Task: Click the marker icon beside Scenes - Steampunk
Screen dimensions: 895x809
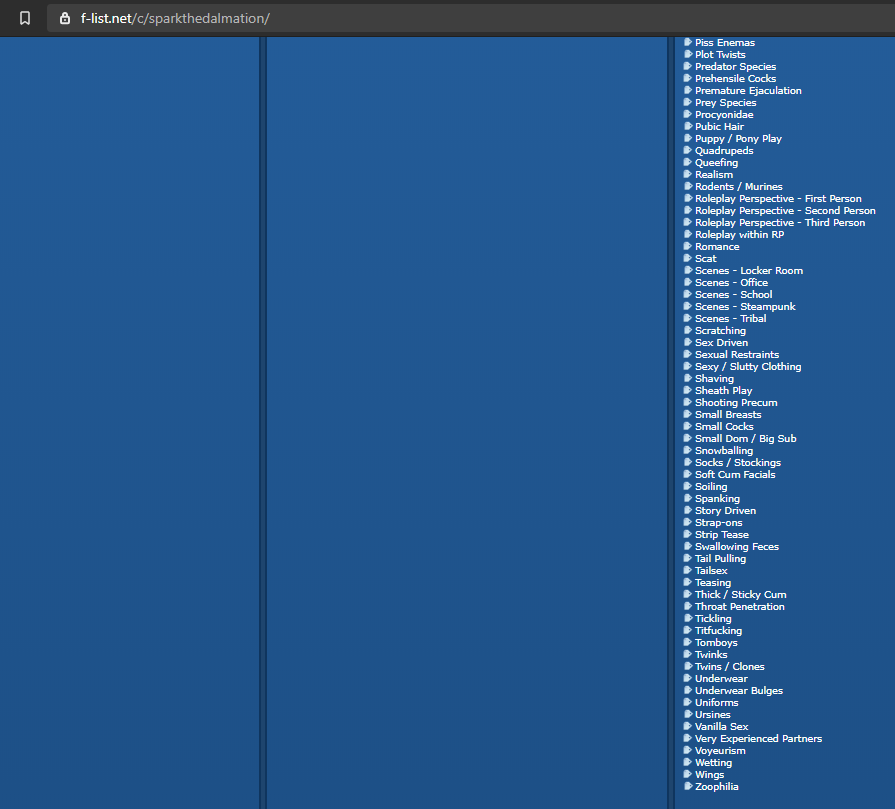Action: pyautogui.click(x=688, y=306)
